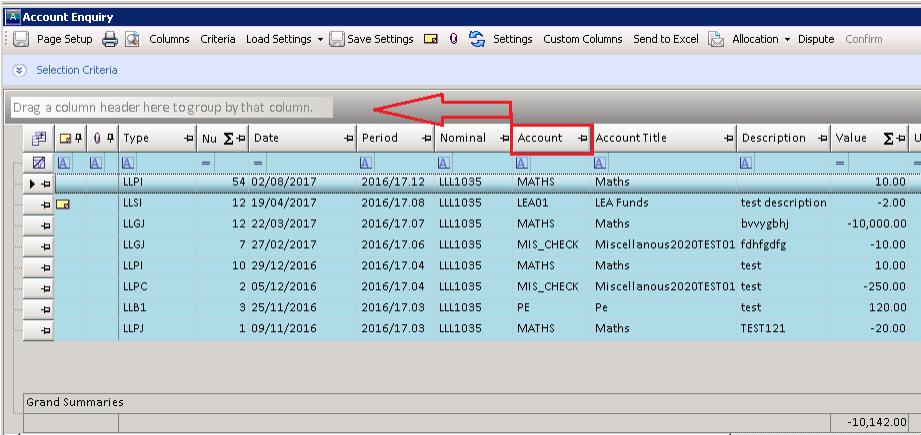921x435 pixels.
Task: Click the pin icon on Account Title column
Action: 728,139
